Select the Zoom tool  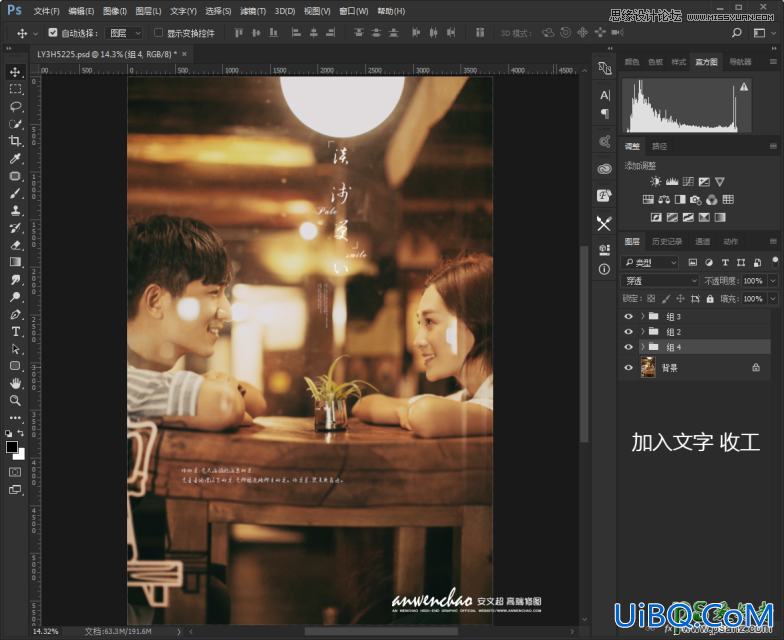click(x=15, y=400)
